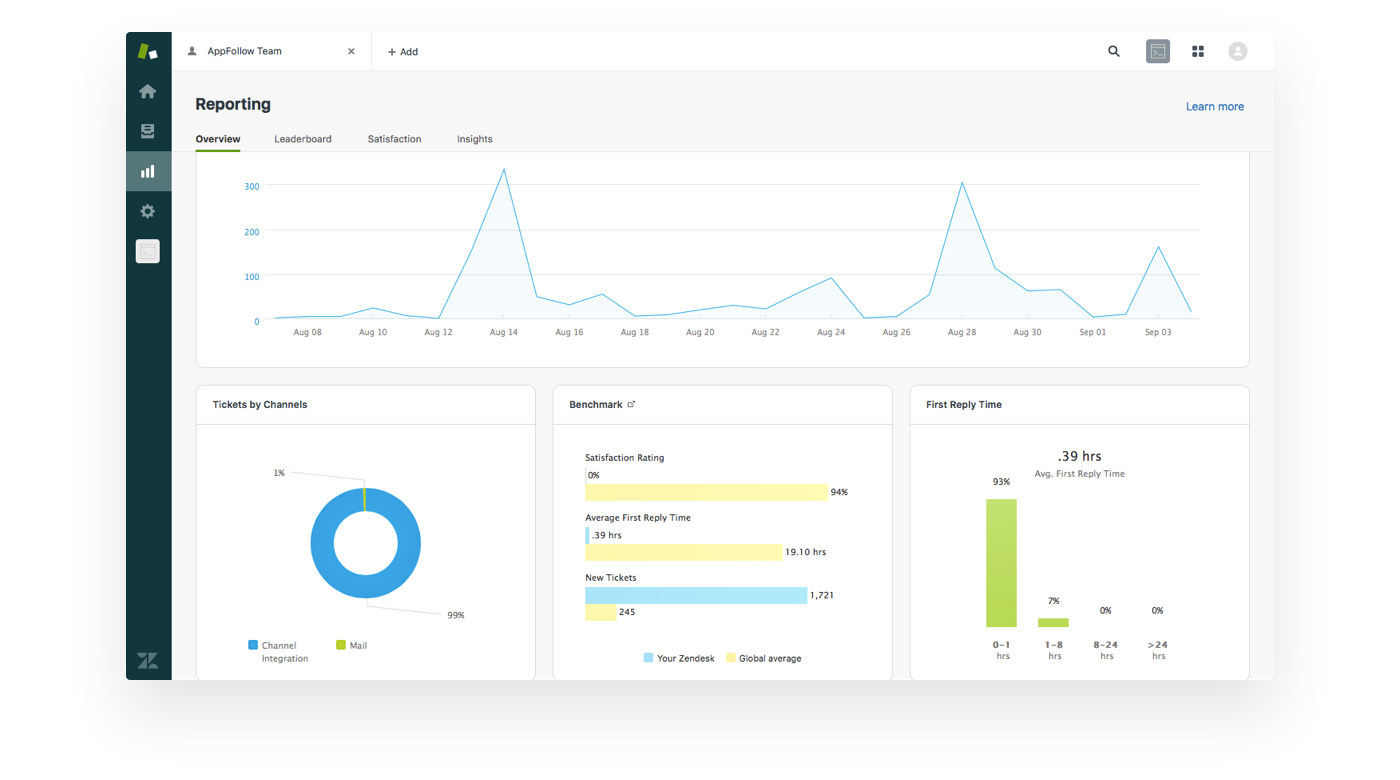Image resolution: width=1400 pixels, height=780 pixels.
Task: Toggle Channel Integration legend swatch
Action: [x=253, y=646]
